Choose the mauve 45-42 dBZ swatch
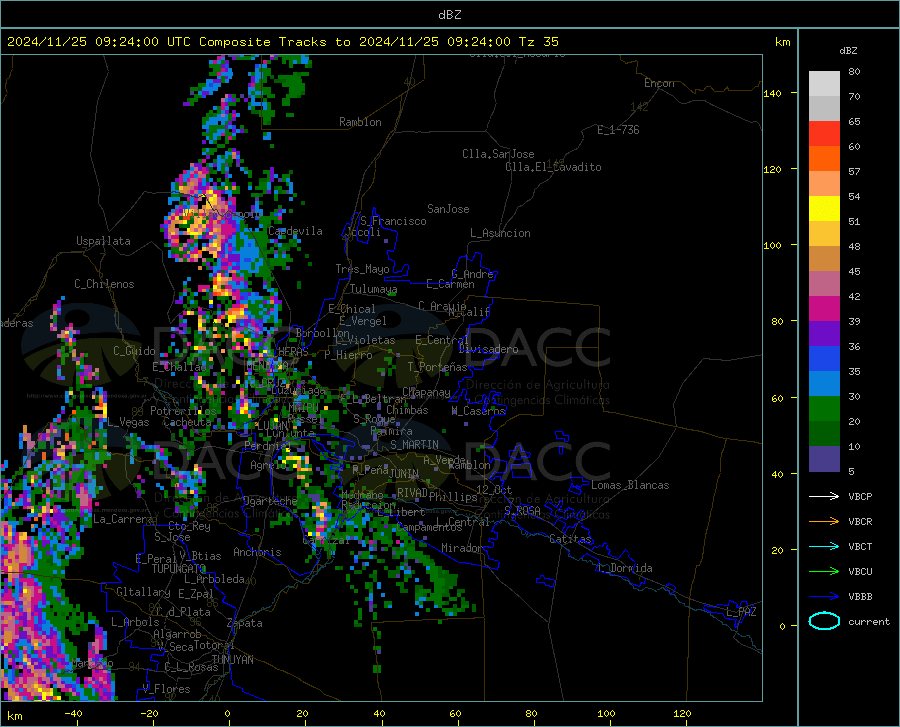Screen dimensions: 900x727 (824, 284)
